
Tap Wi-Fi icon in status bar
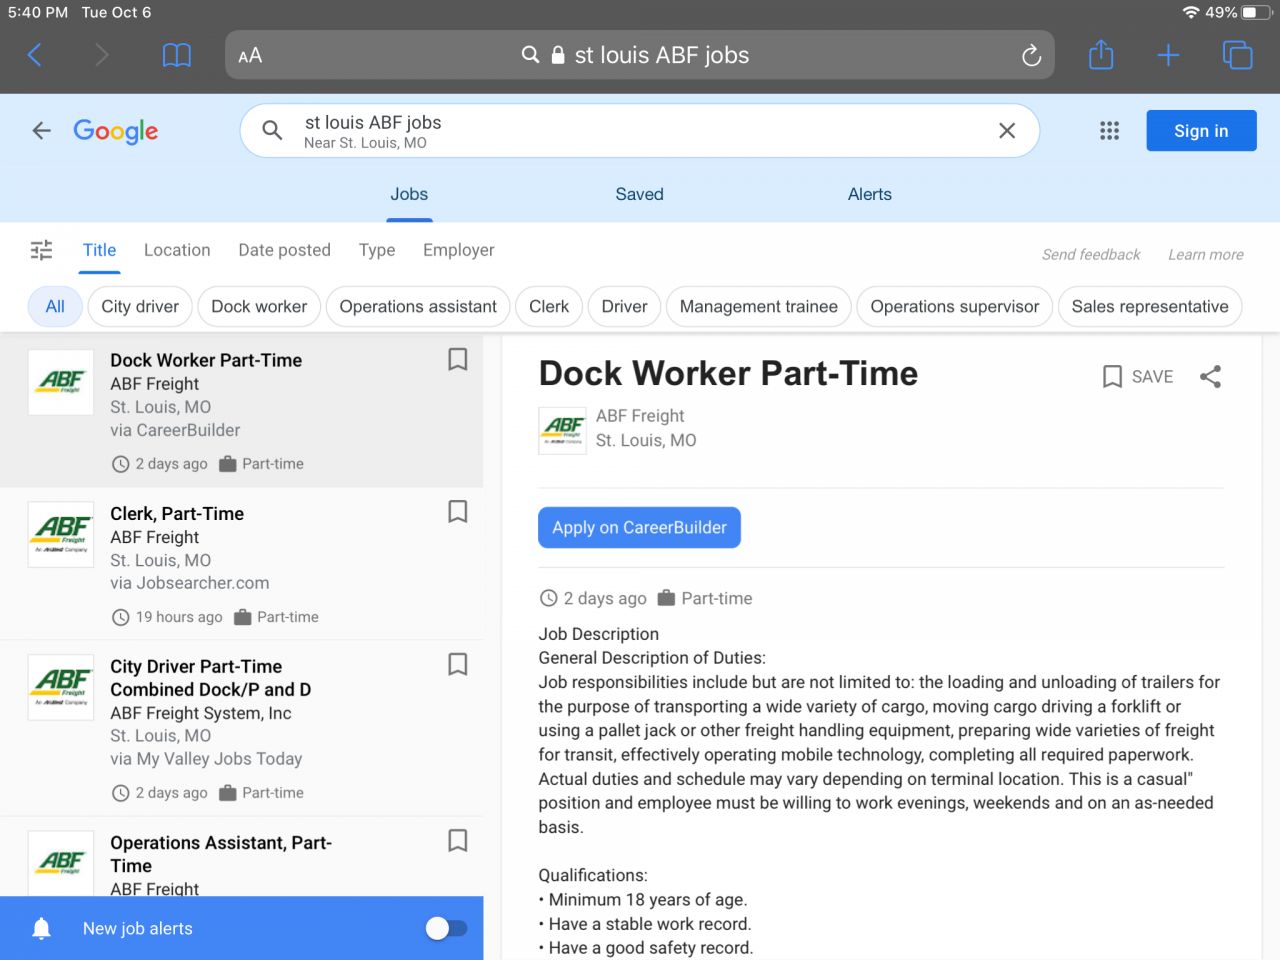point(1191,13)
